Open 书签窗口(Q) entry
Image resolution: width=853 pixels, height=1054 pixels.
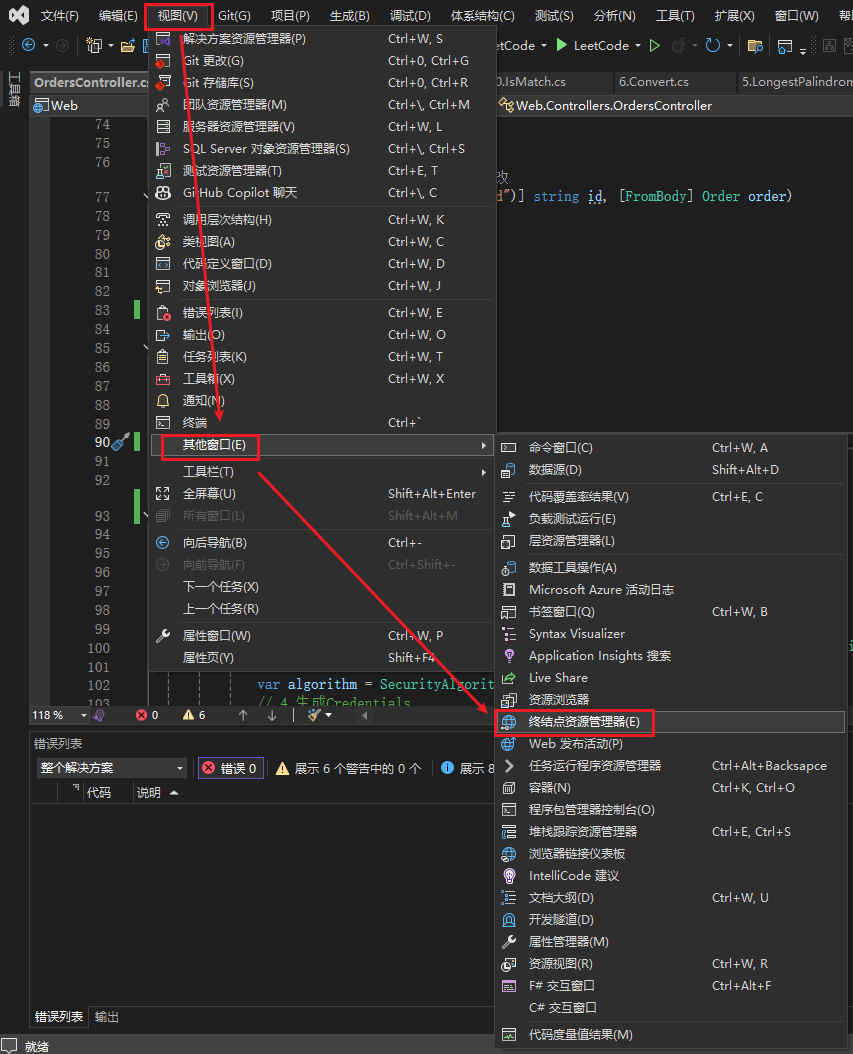point(670,612)
